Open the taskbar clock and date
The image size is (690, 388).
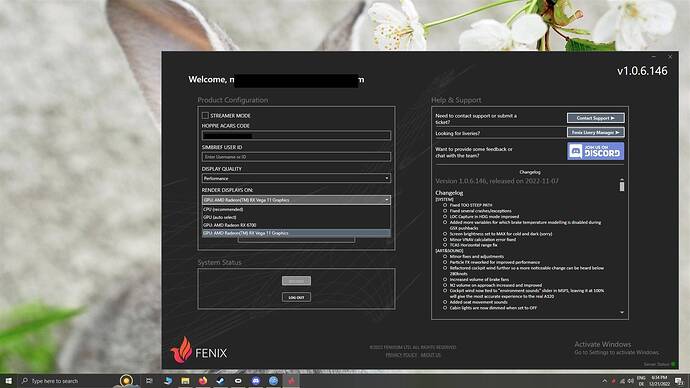point(659,381)
